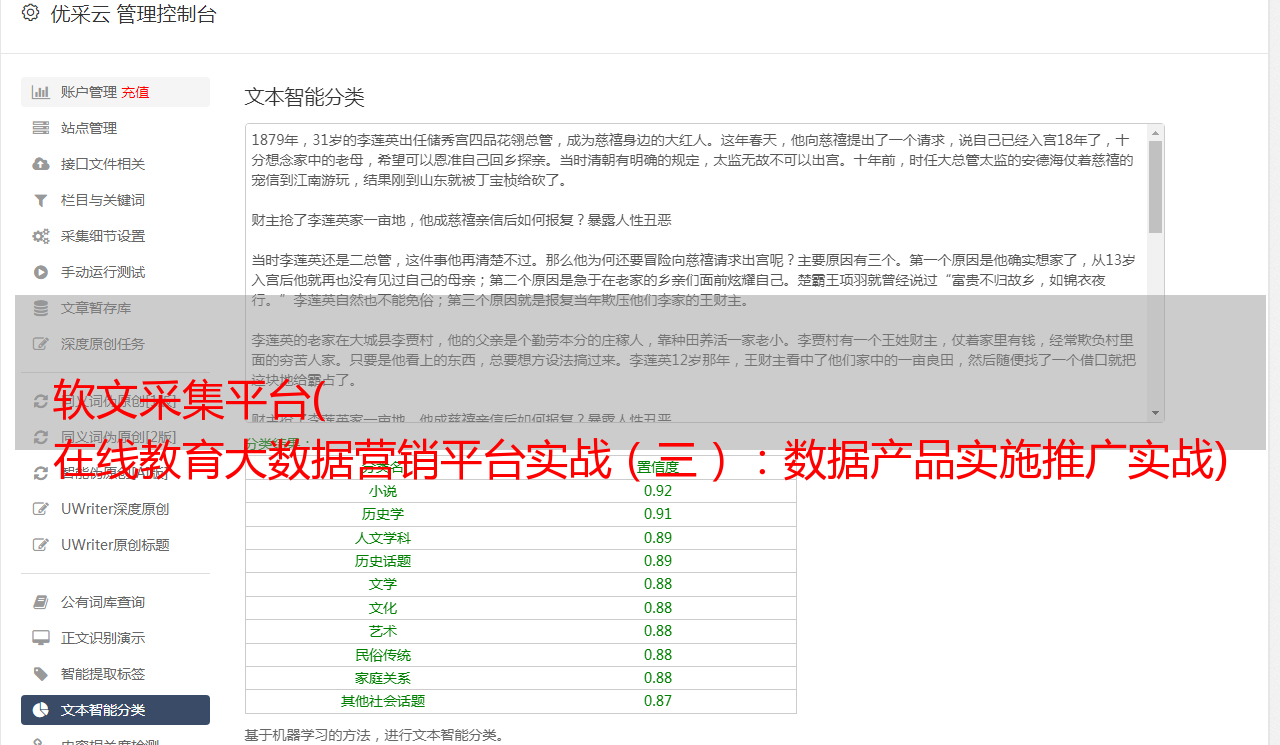Click the bar chart icon for 账户管理
This screenshot has height=745, width=1280.
pyautogui.click(x=41, y=92)
